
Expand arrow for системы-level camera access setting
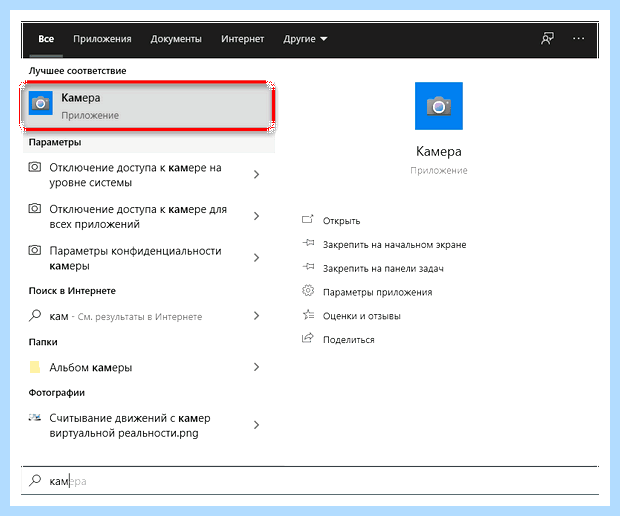[256, 174]
